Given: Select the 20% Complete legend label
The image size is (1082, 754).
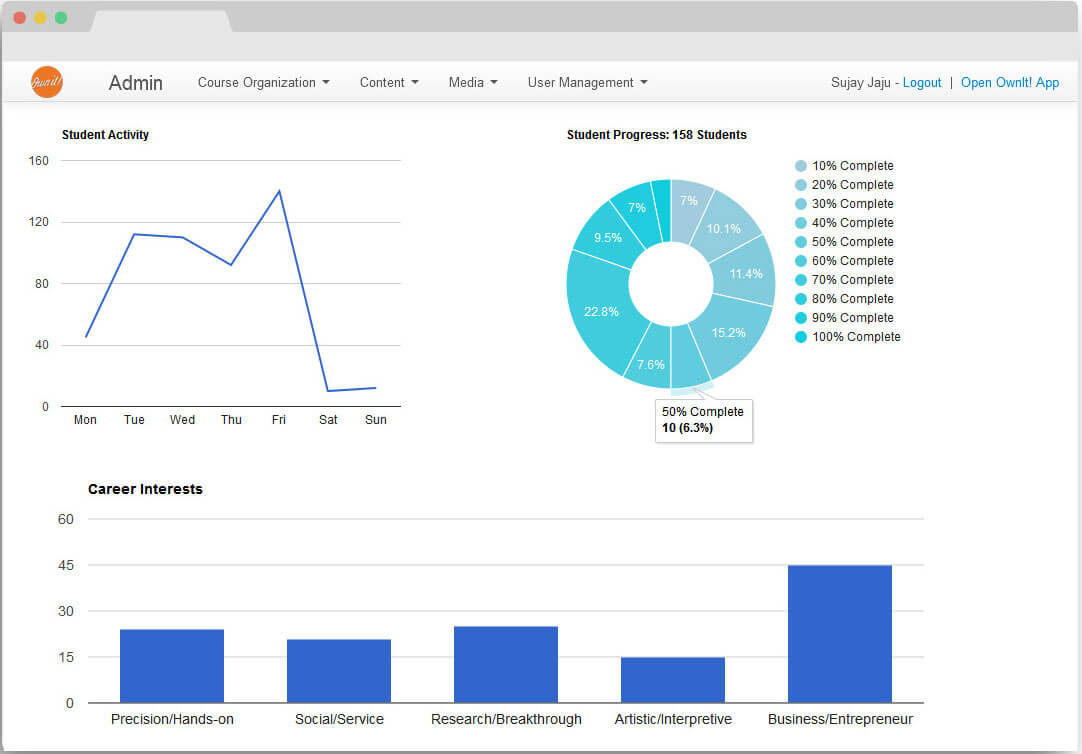Looking at the screenshot, I should click(852, 185).
